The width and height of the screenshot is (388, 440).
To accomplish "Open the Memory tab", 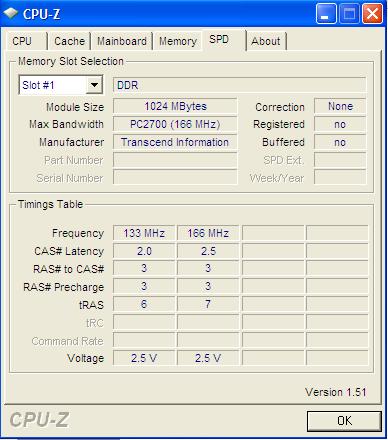I will coord(178,41).
